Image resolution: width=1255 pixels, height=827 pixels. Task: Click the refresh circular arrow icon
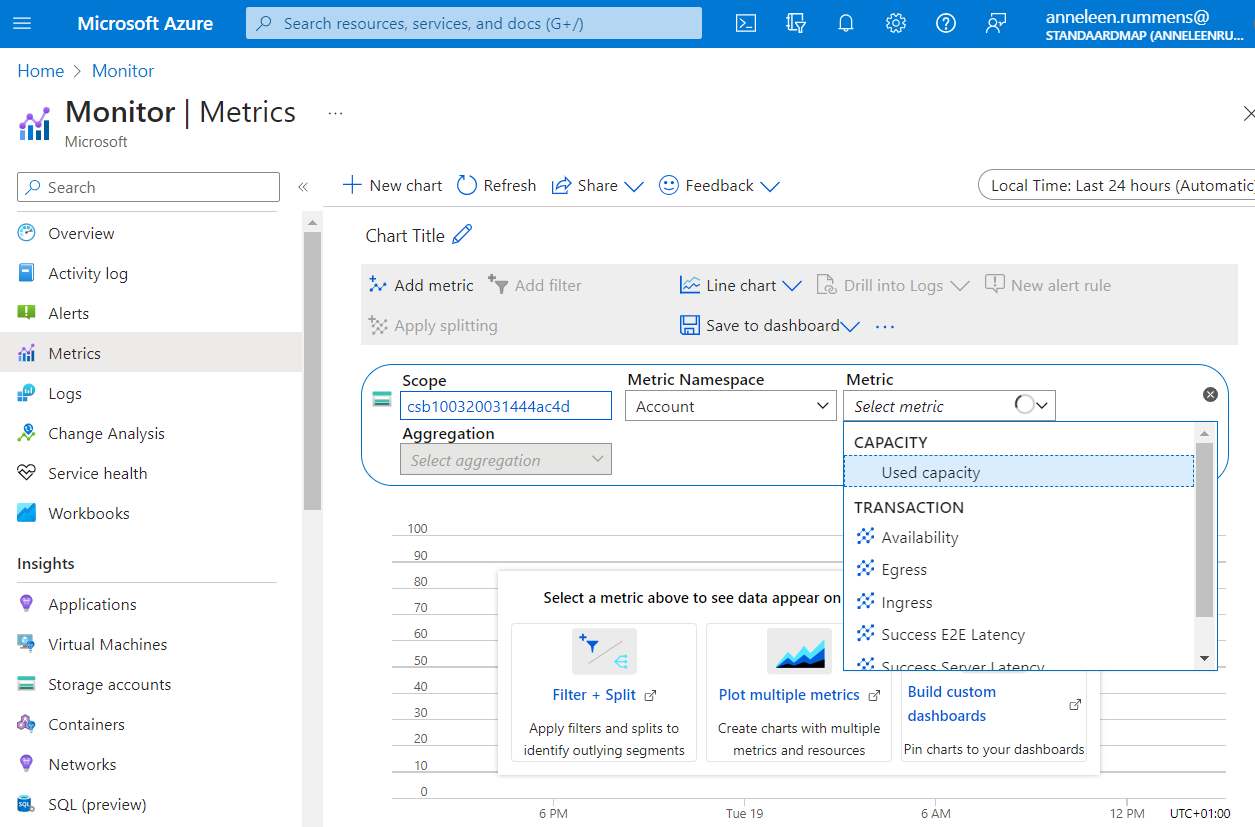tap(467, 185)
